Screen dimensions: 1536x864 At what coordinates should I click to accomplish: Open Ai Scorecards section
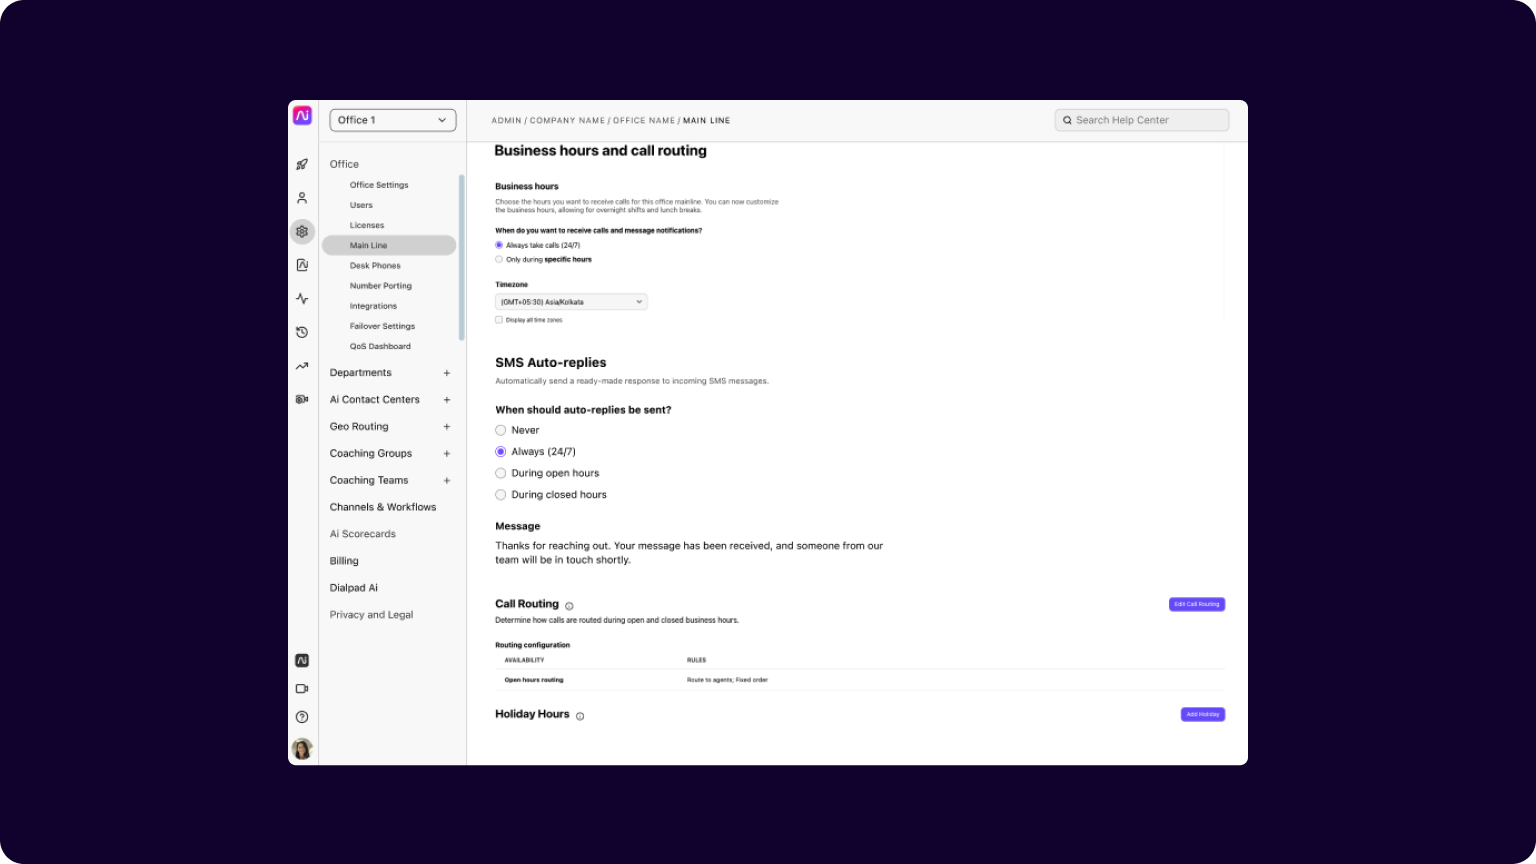[363, 534]
